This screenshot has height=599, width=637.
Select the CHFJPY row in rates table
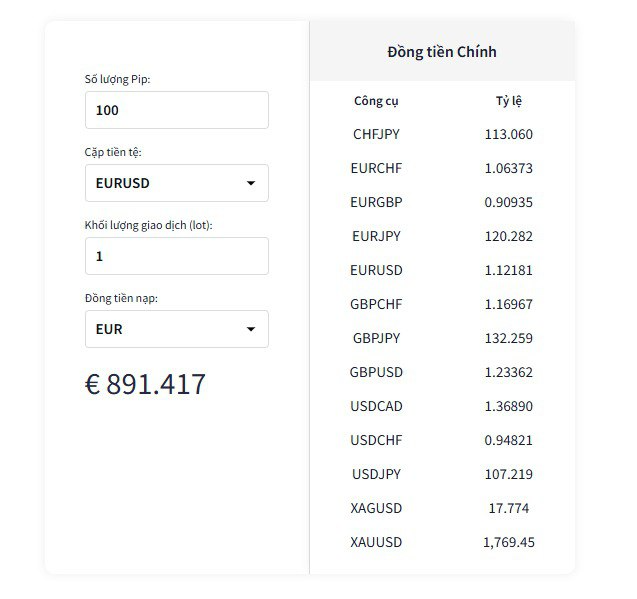point(442,134)
